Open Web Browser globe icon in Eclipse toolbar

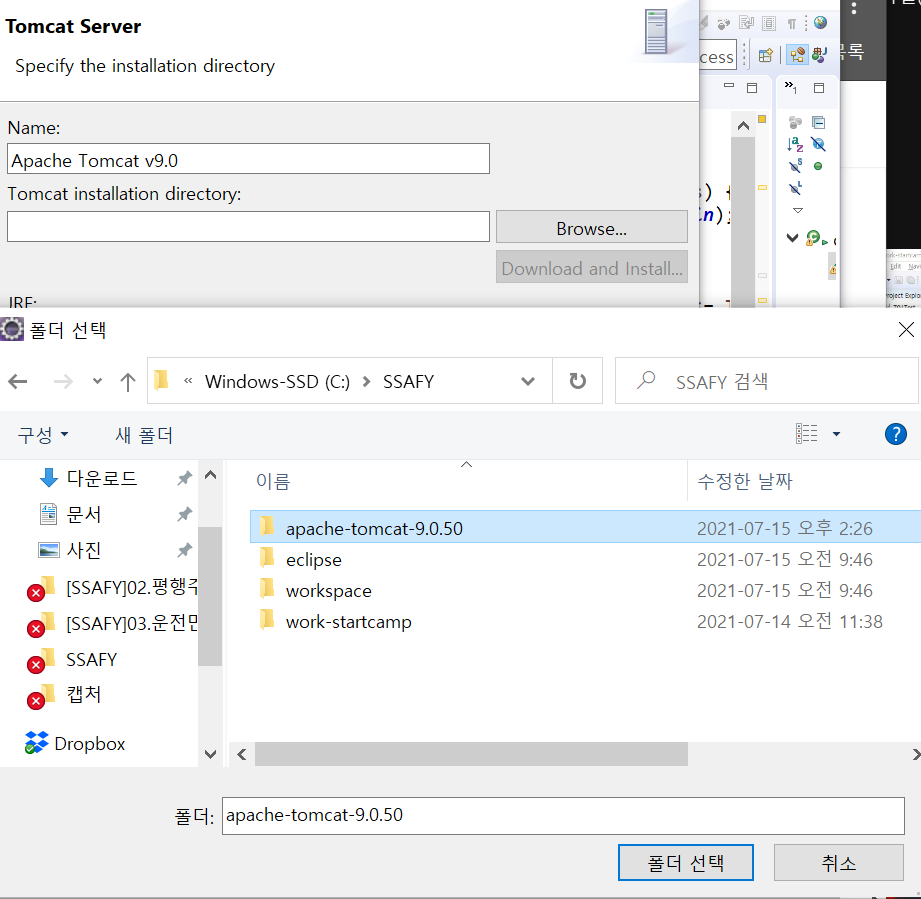pos(821,23)
